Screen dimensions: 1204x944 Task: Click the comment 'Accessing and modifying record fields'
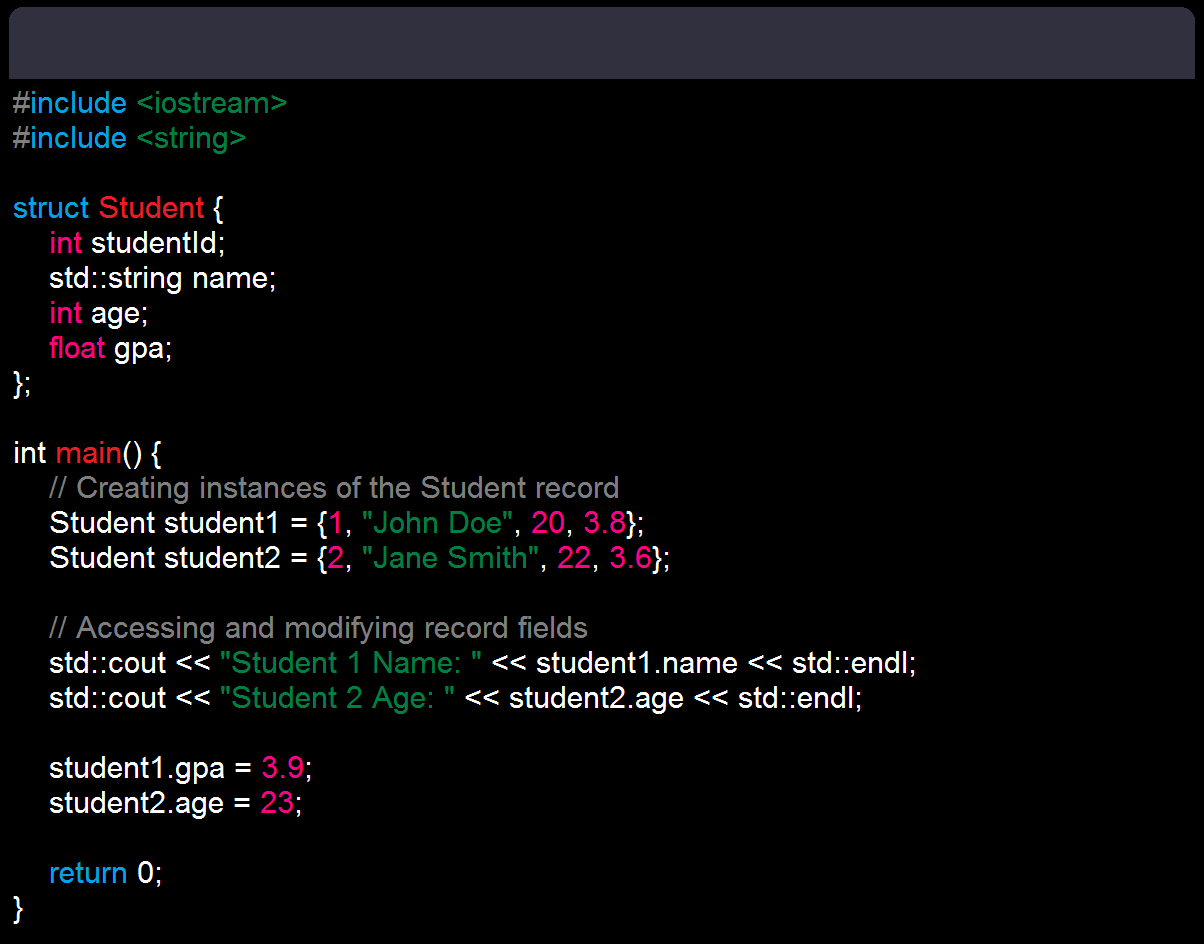(x=318, y=628)
